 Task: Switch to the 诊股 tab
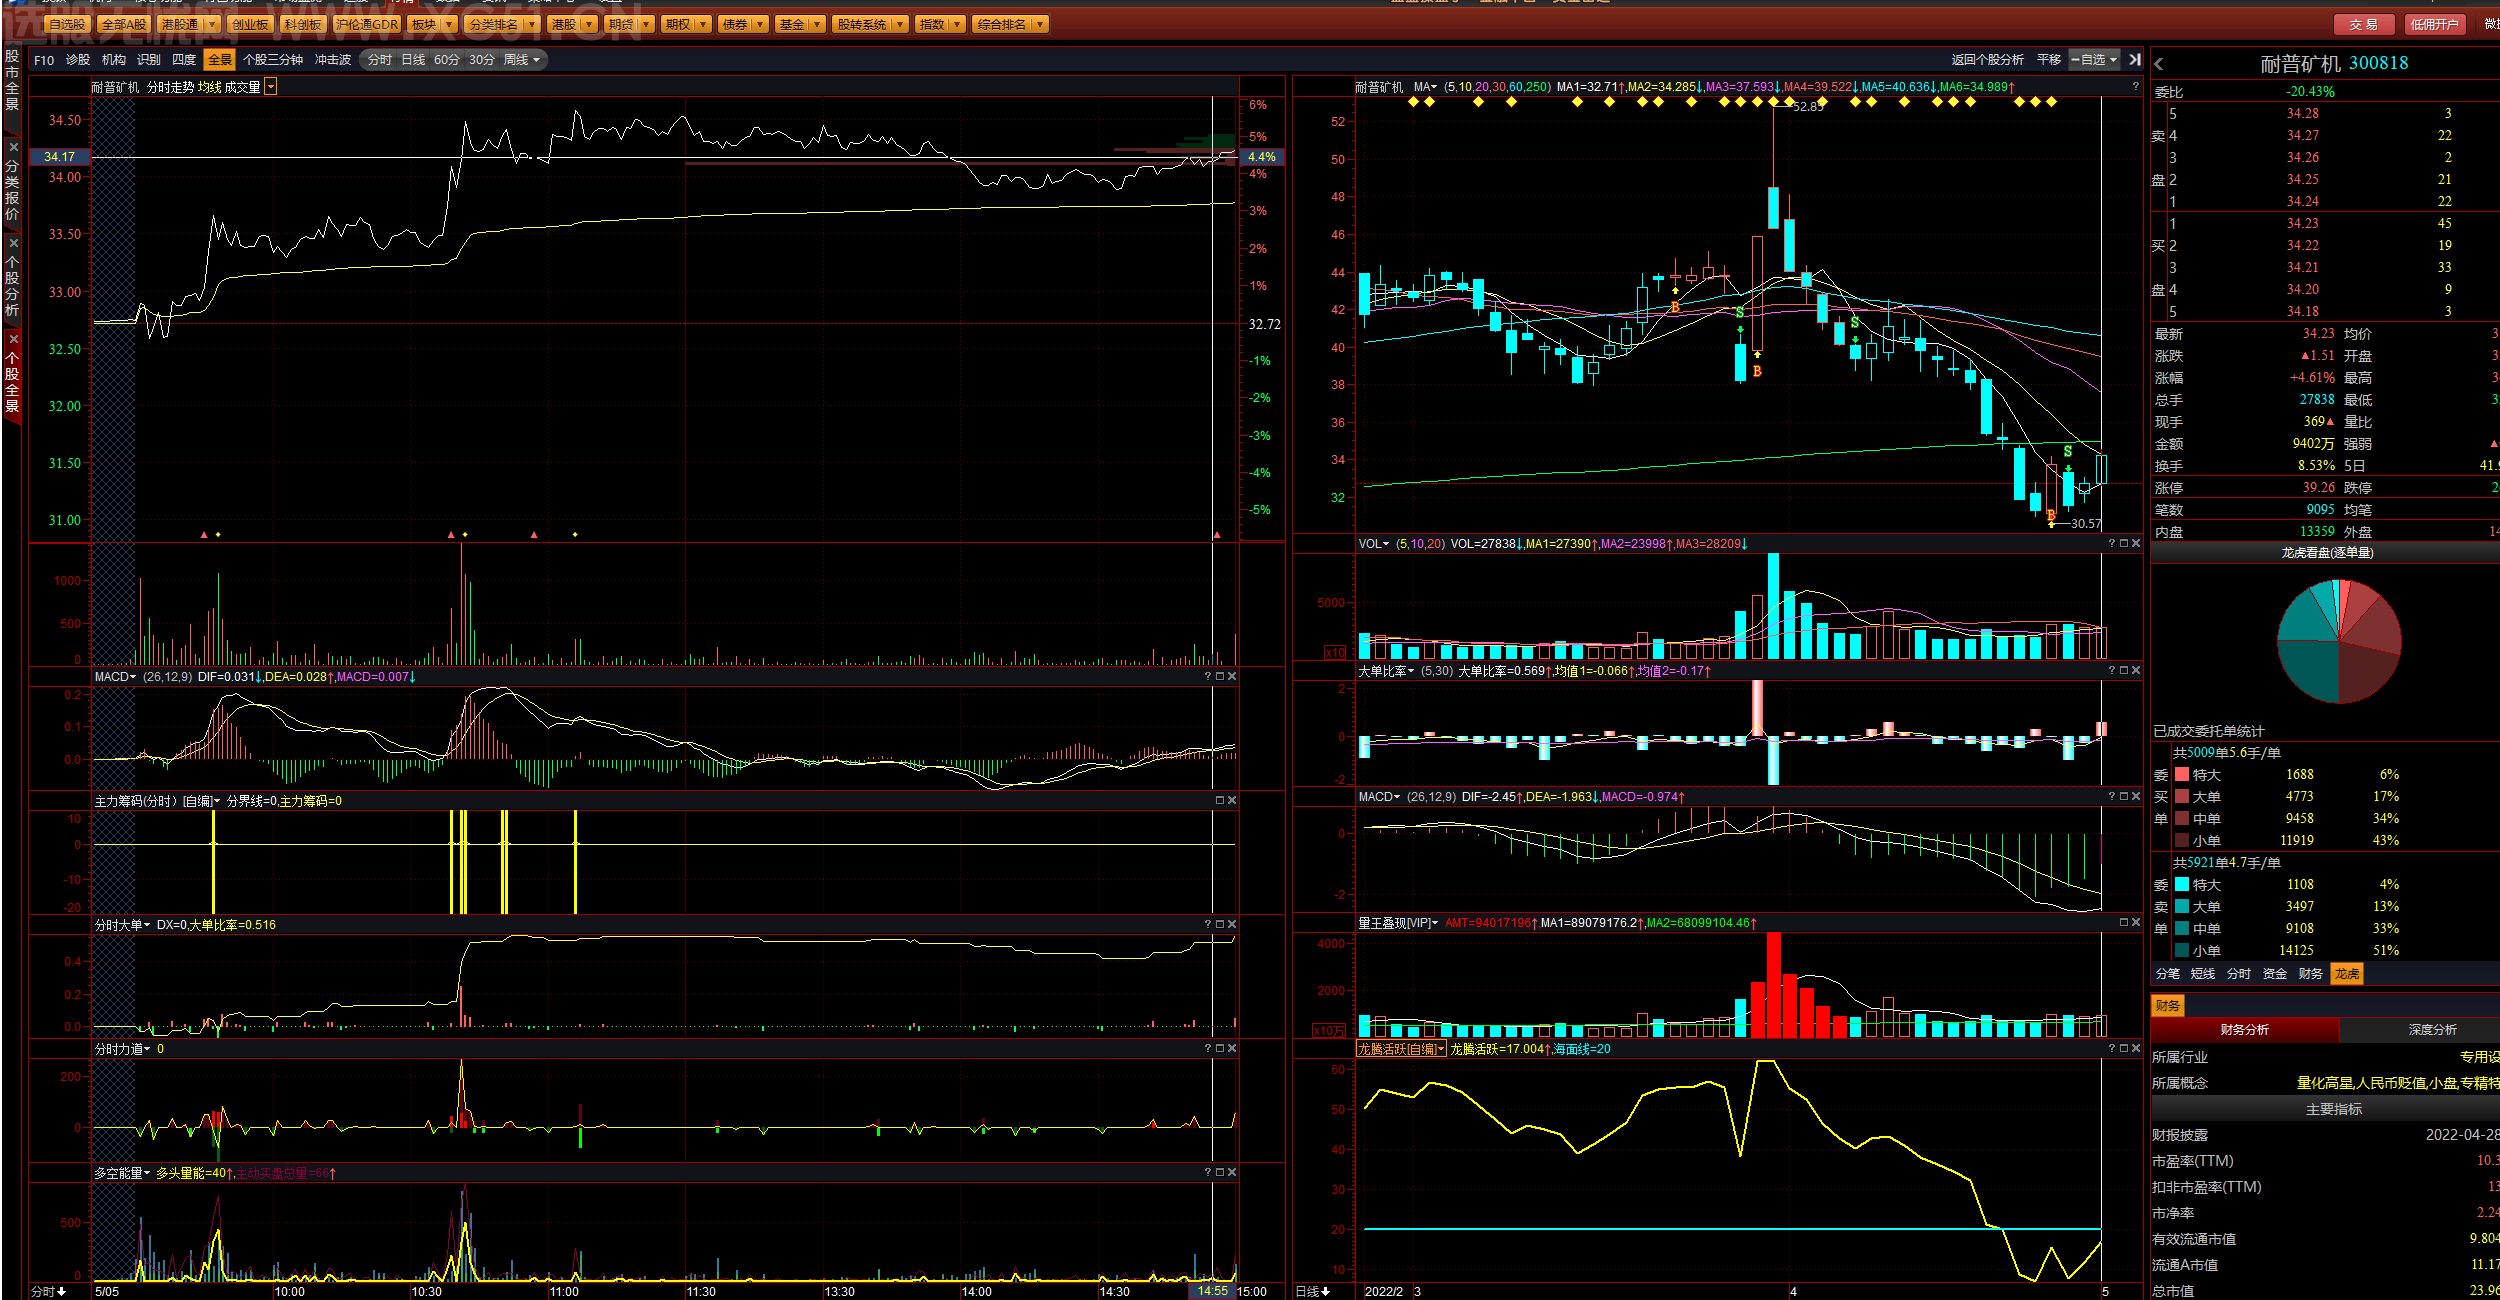click(78, 60)
